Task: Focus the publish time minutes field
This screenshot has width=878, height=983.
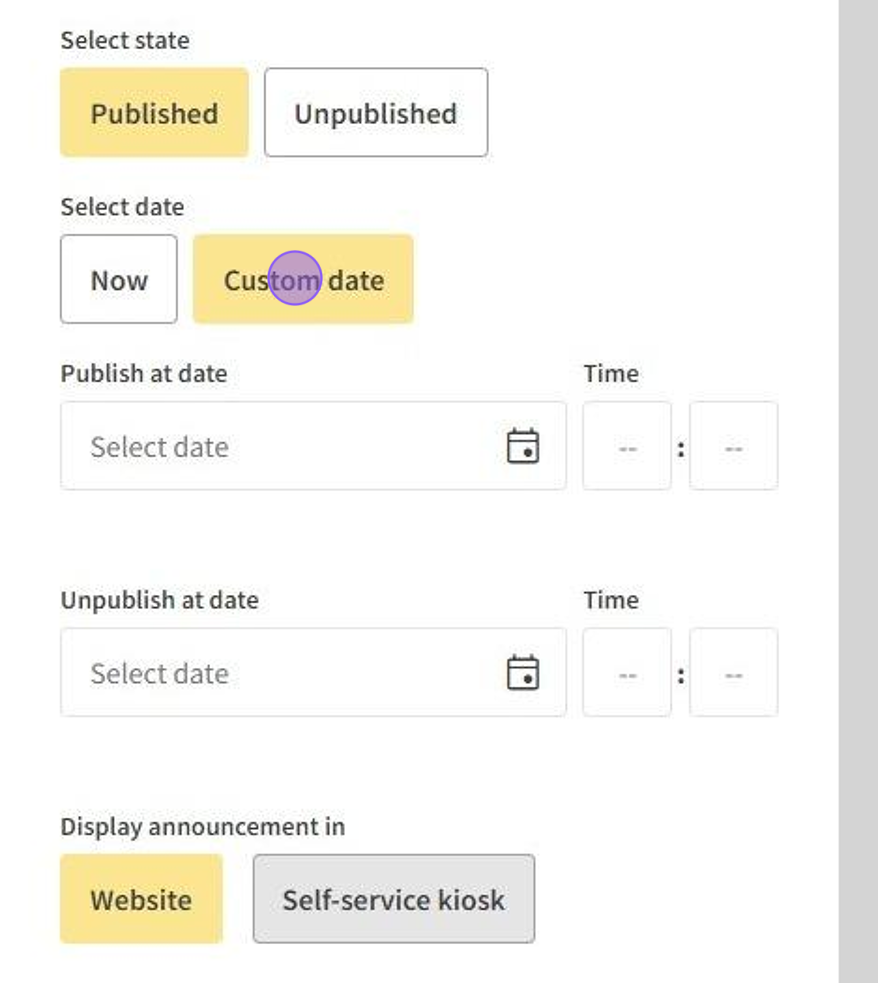Action: [733, 446]
